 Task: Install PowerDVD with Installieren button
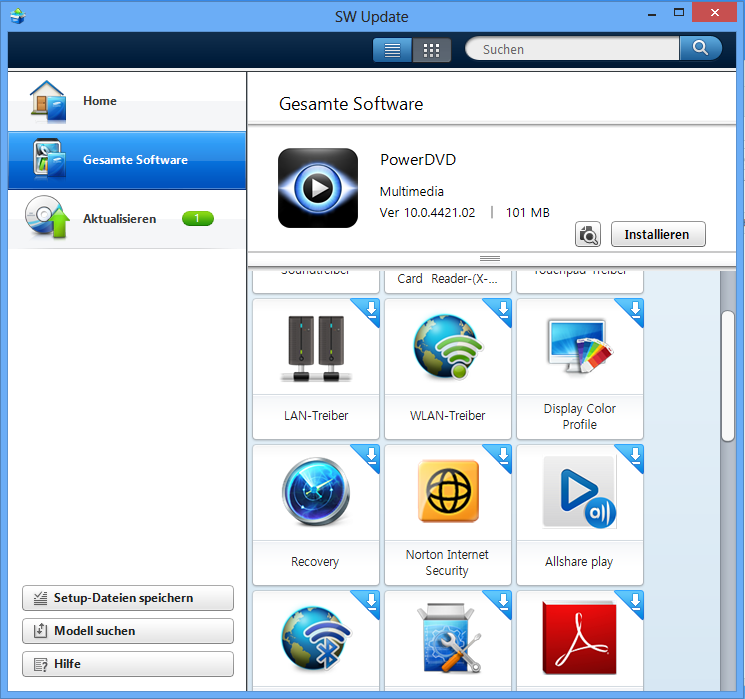(x=658, y=234)
